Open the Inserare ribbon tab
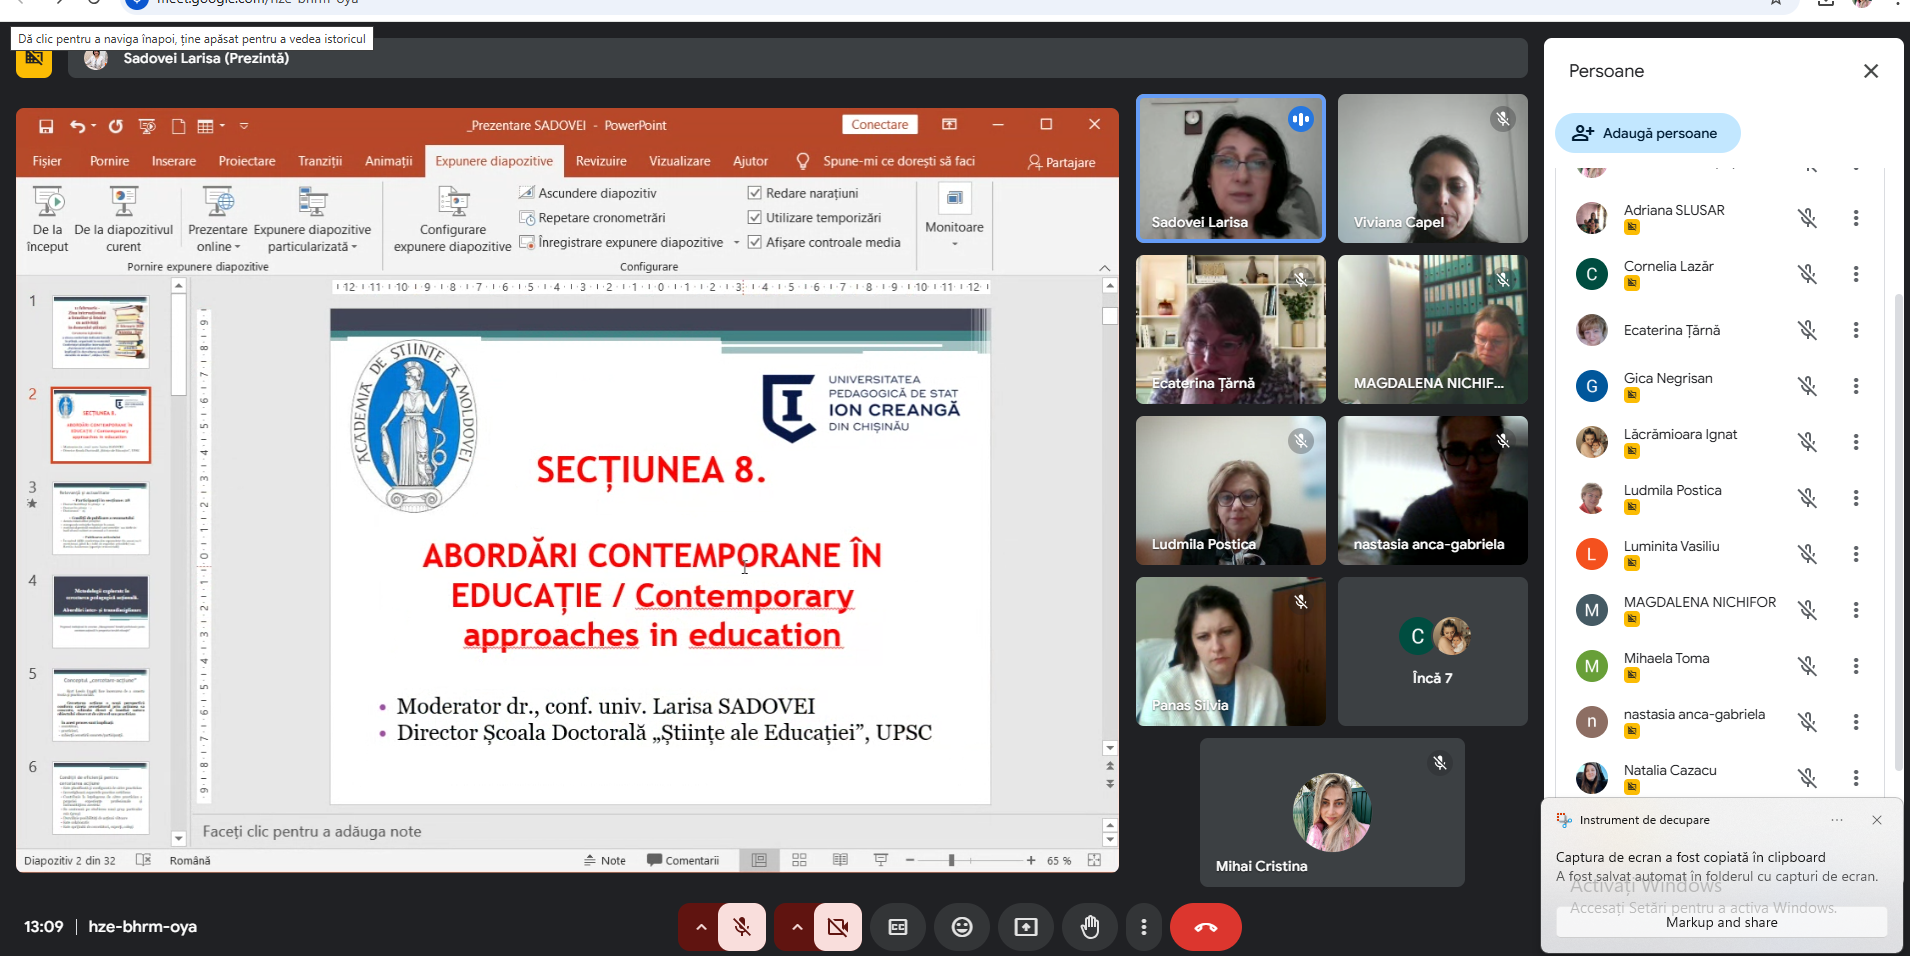 tap(174, 161)
